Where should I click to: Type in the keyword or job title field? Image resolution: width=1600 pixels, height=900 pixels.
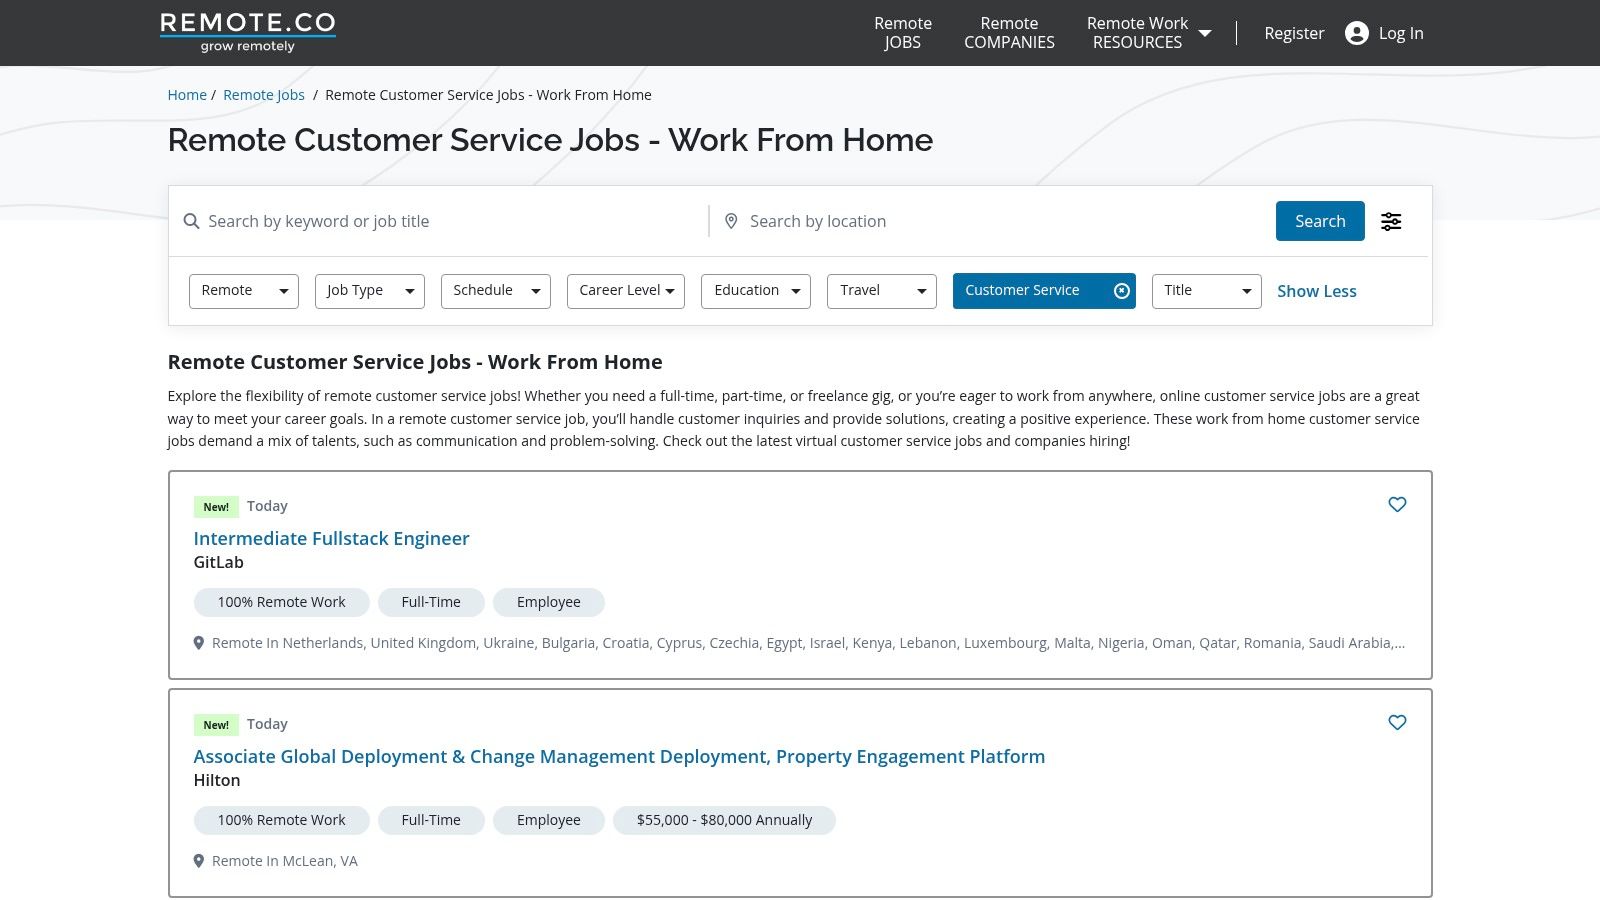(450, 221)
